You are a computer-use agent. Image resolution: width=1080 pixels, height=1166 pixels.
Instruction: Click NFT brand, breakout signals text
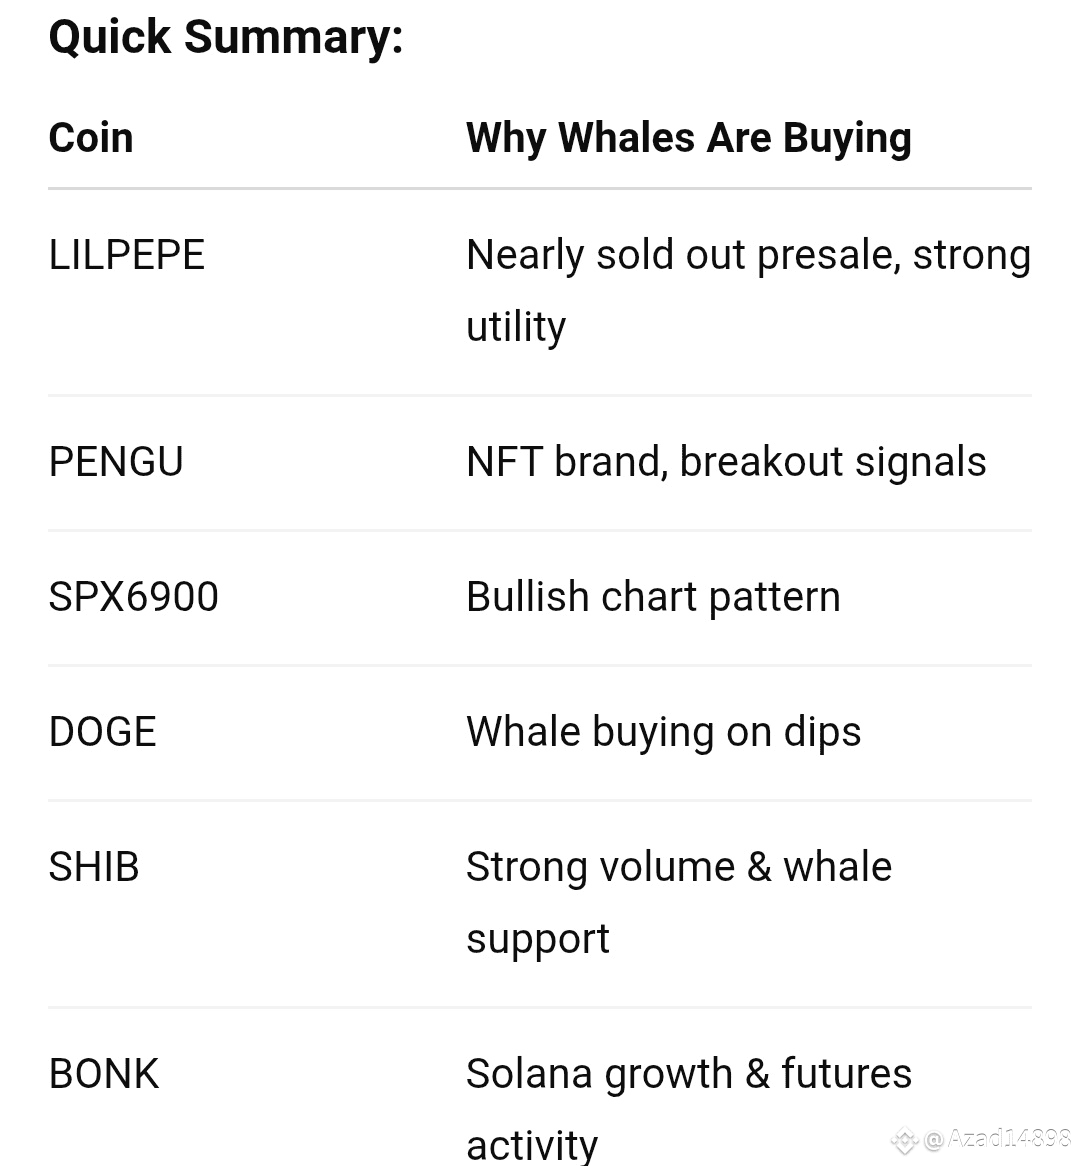point(726,462)
